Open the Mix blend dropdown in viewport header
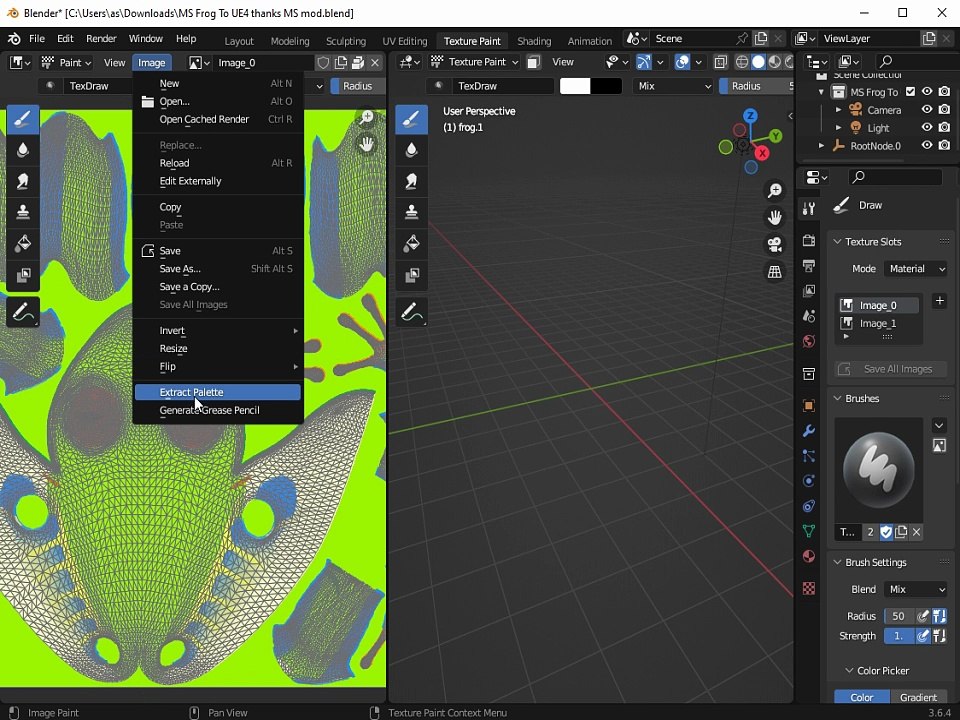This screenshot has height=720, width=960. (x=674, y=86)
